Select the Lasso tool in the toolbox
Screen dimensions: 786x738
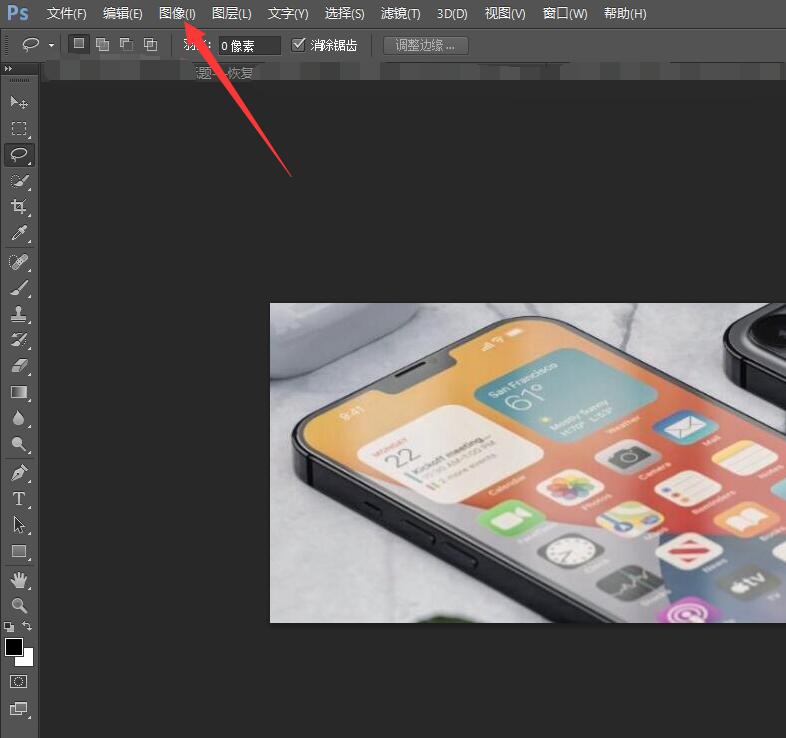pos(19,154)
